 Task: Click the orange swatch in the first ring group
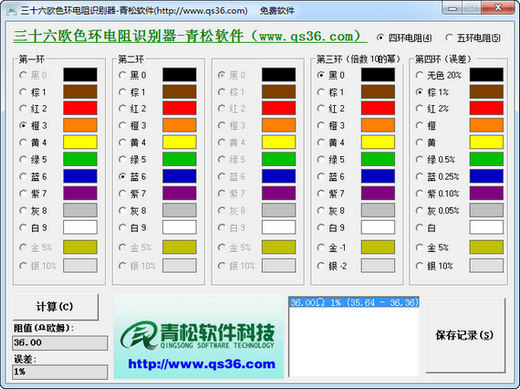tap(80, 125)
